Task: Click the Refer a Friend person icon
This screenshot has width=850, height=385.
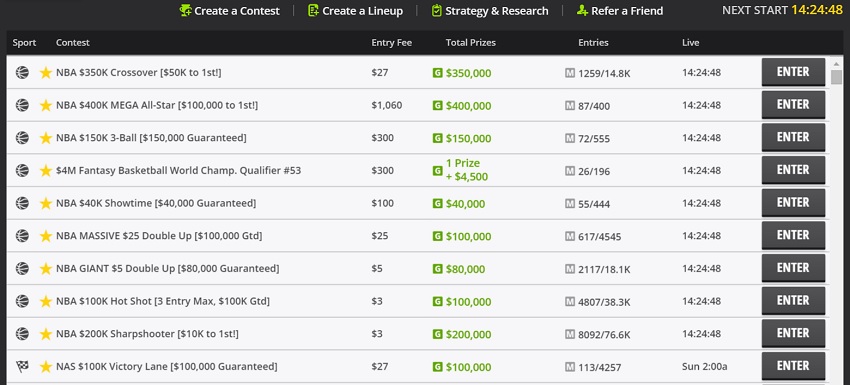Action: click(x=582, y=10)
